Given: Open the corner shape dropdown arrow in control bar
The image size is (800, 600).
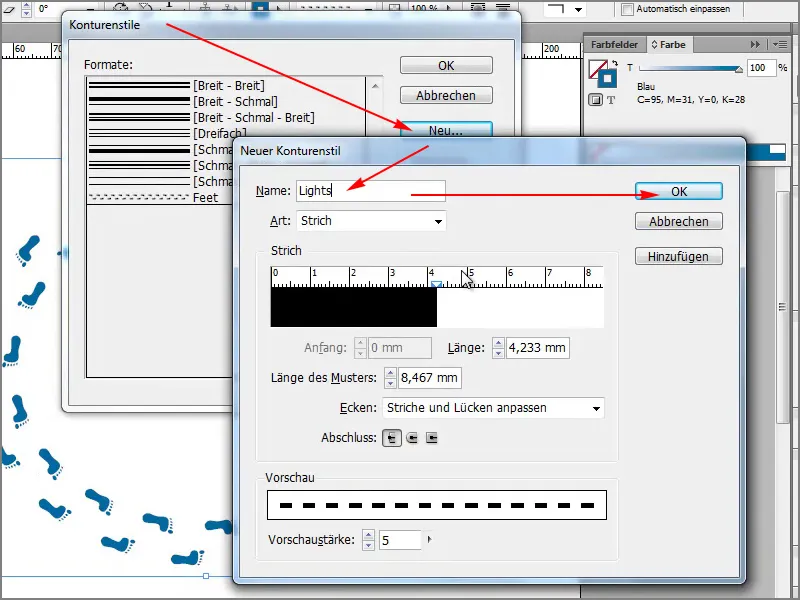Looking at the screenshot, I should pyautogui.click(x=578, y=9).
